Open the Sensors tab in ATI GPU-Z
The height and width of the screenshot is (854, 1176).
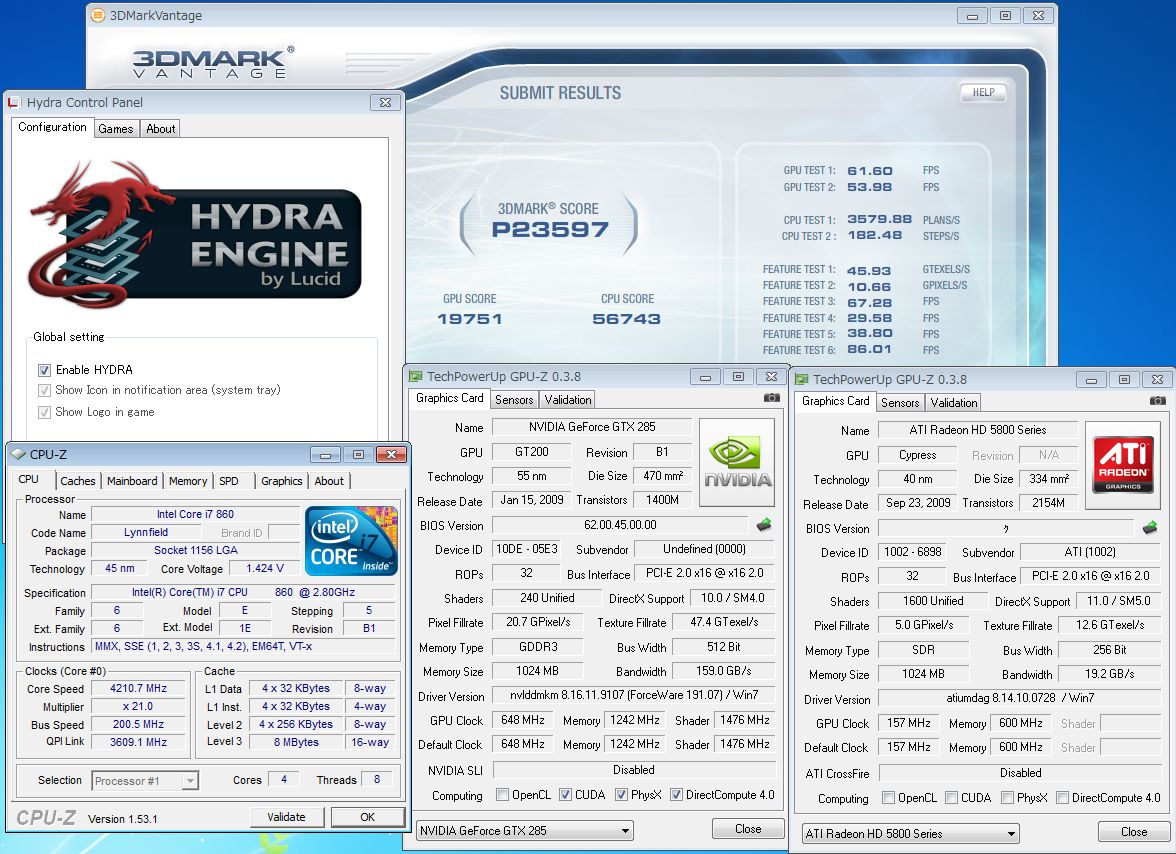pyautogui.click(x=900, y=402)
